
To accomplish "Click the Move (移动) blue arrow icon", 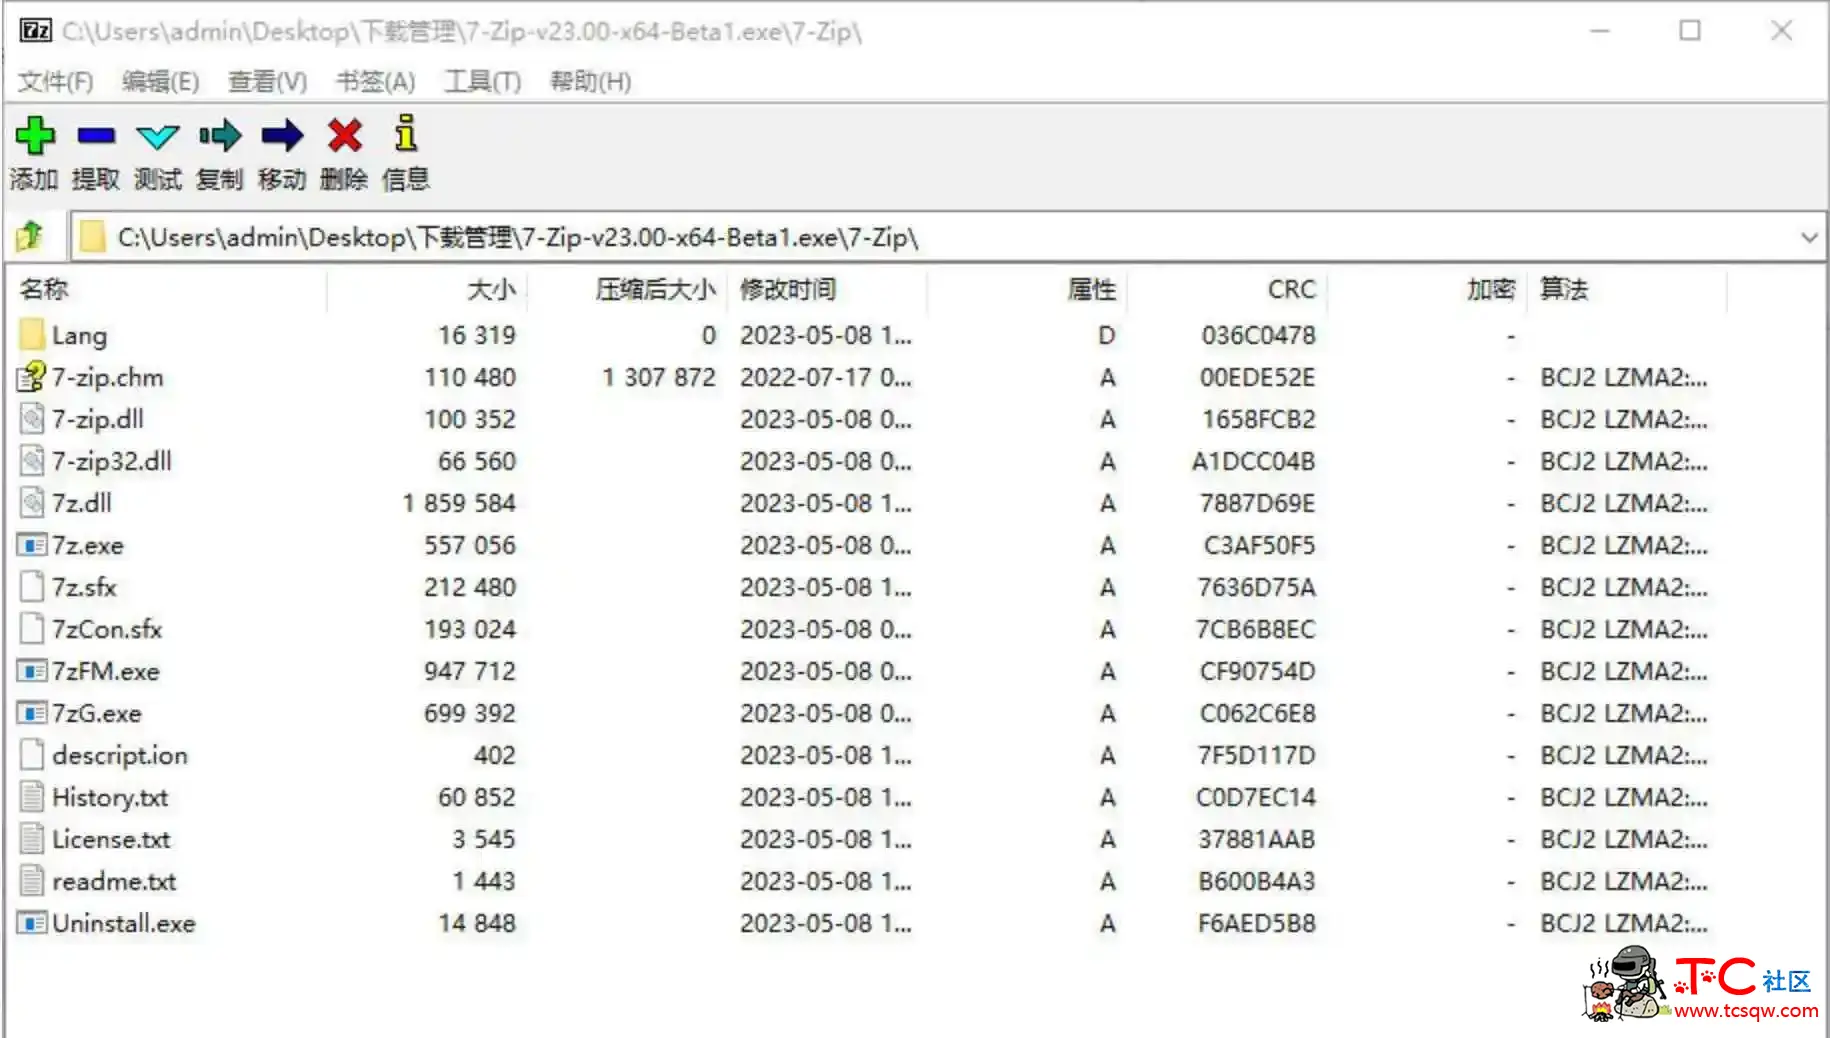I will [282, 135].
